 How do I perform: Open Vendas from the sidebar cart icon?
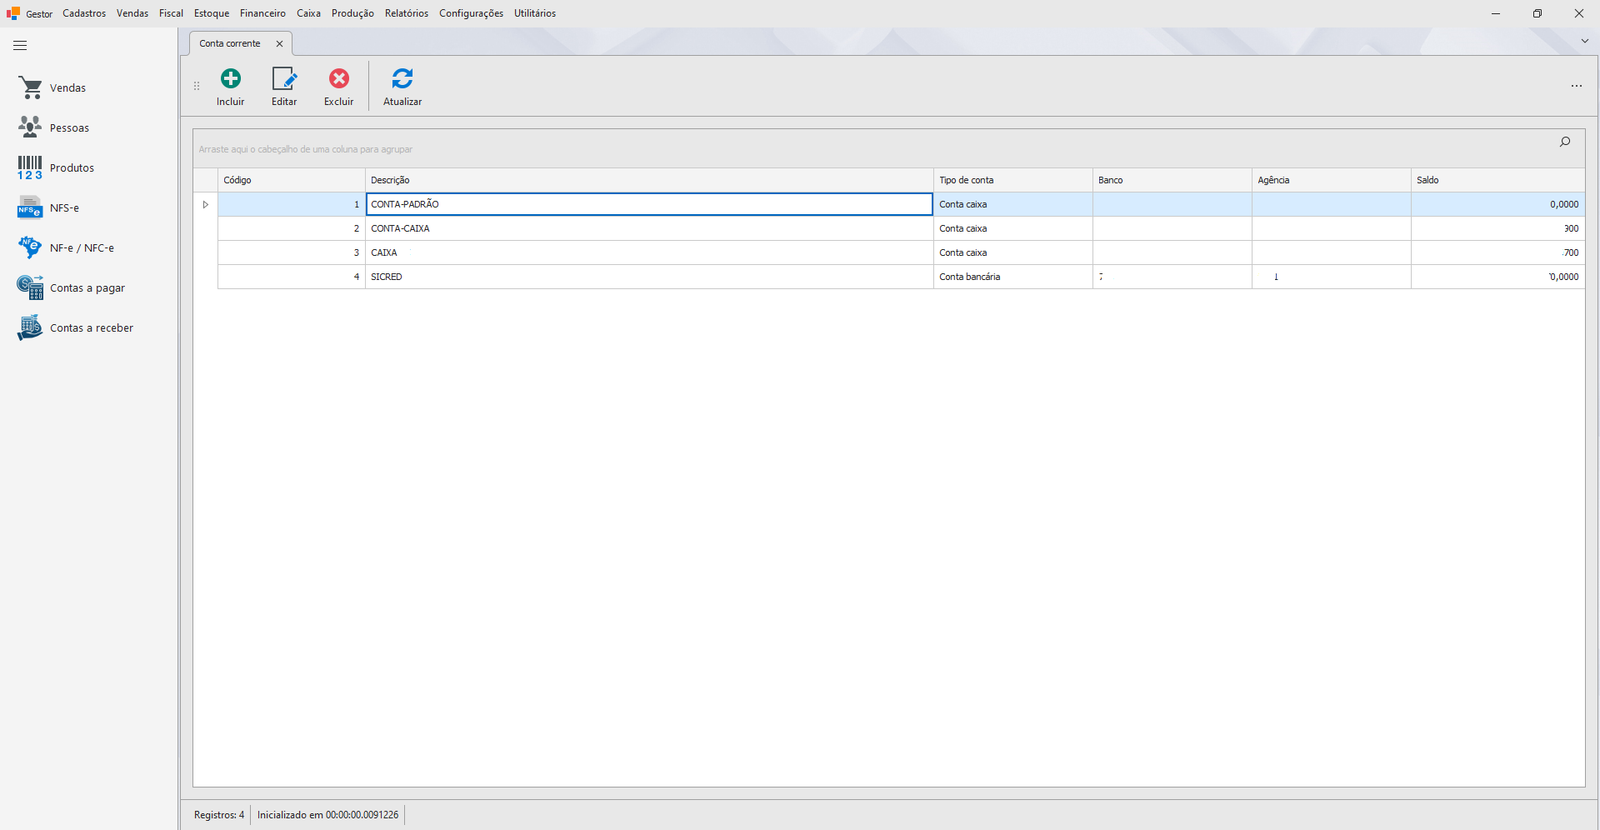tap(31, 88)
